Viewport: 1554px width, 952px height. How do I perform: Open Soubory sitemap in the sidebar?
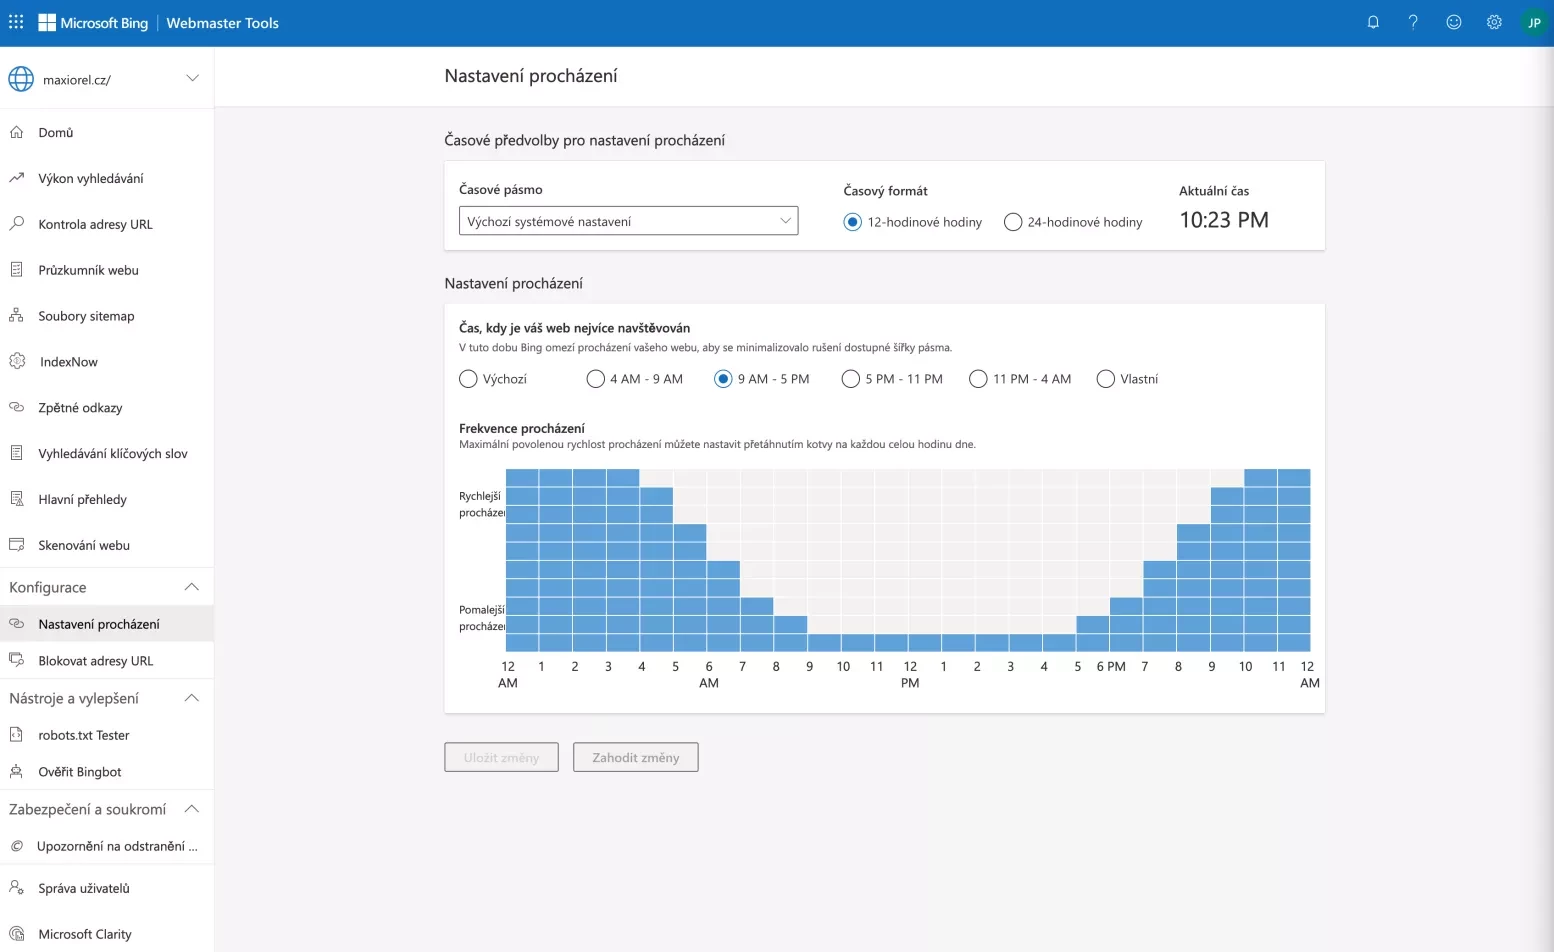pyautogui.click(x=107, y=316)
